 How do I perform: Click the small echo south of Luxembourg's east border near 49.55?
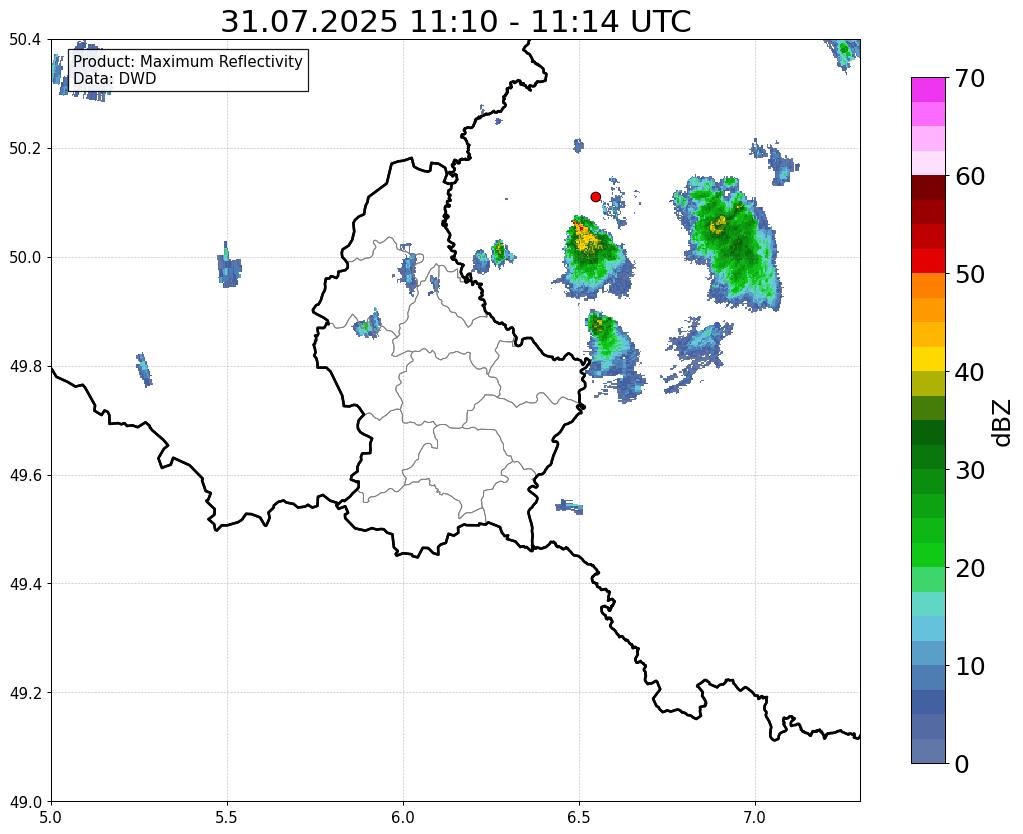[570, 506]
